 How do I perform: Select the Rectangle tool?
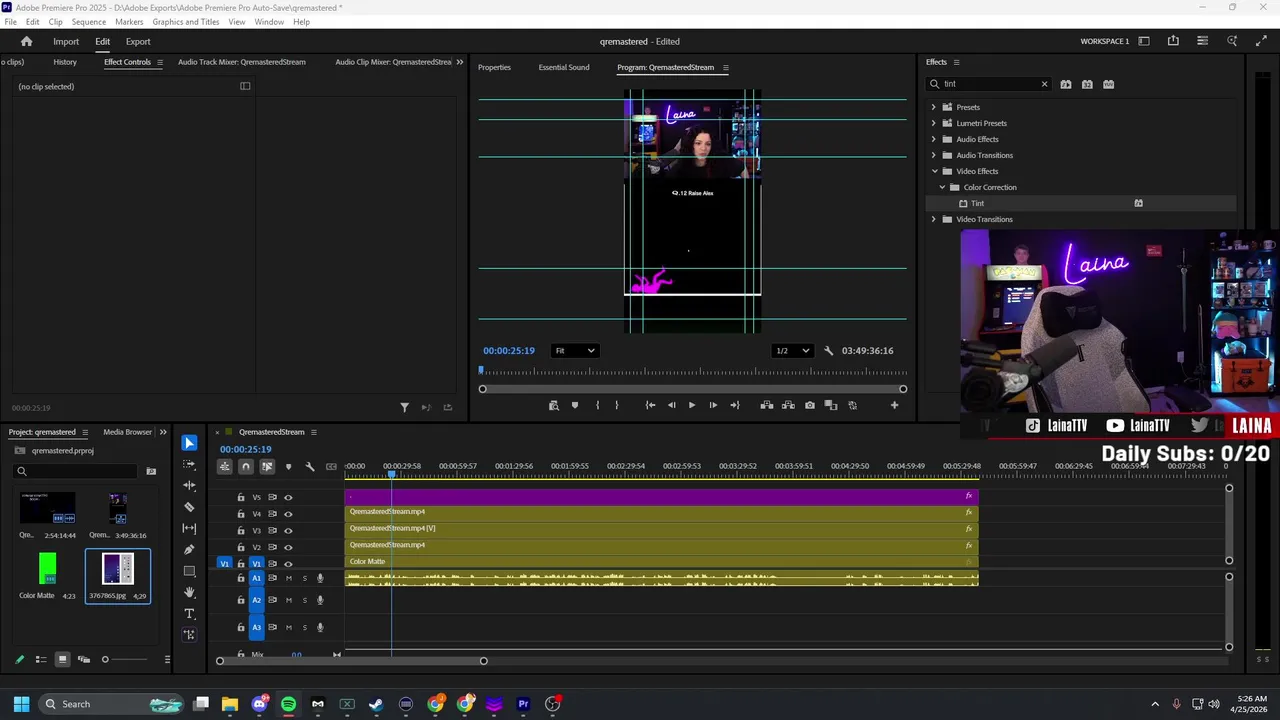(x=189, y=571)
